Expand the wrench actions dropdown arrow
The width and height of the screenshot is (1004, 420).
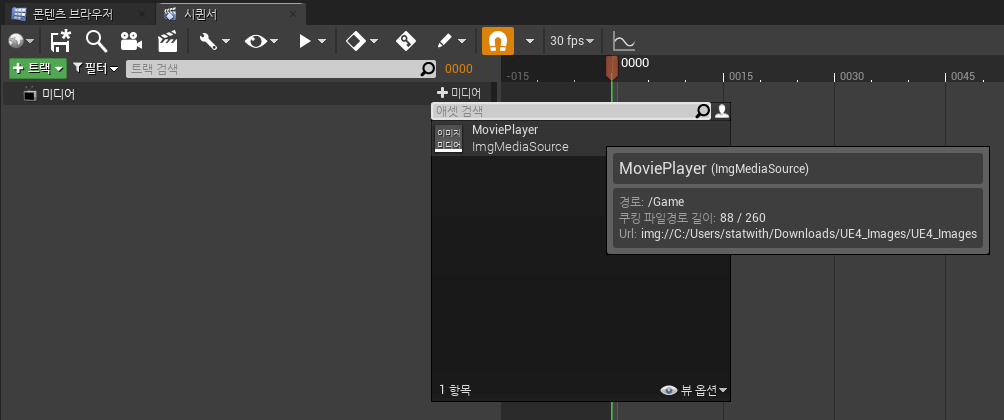(225, 42)
